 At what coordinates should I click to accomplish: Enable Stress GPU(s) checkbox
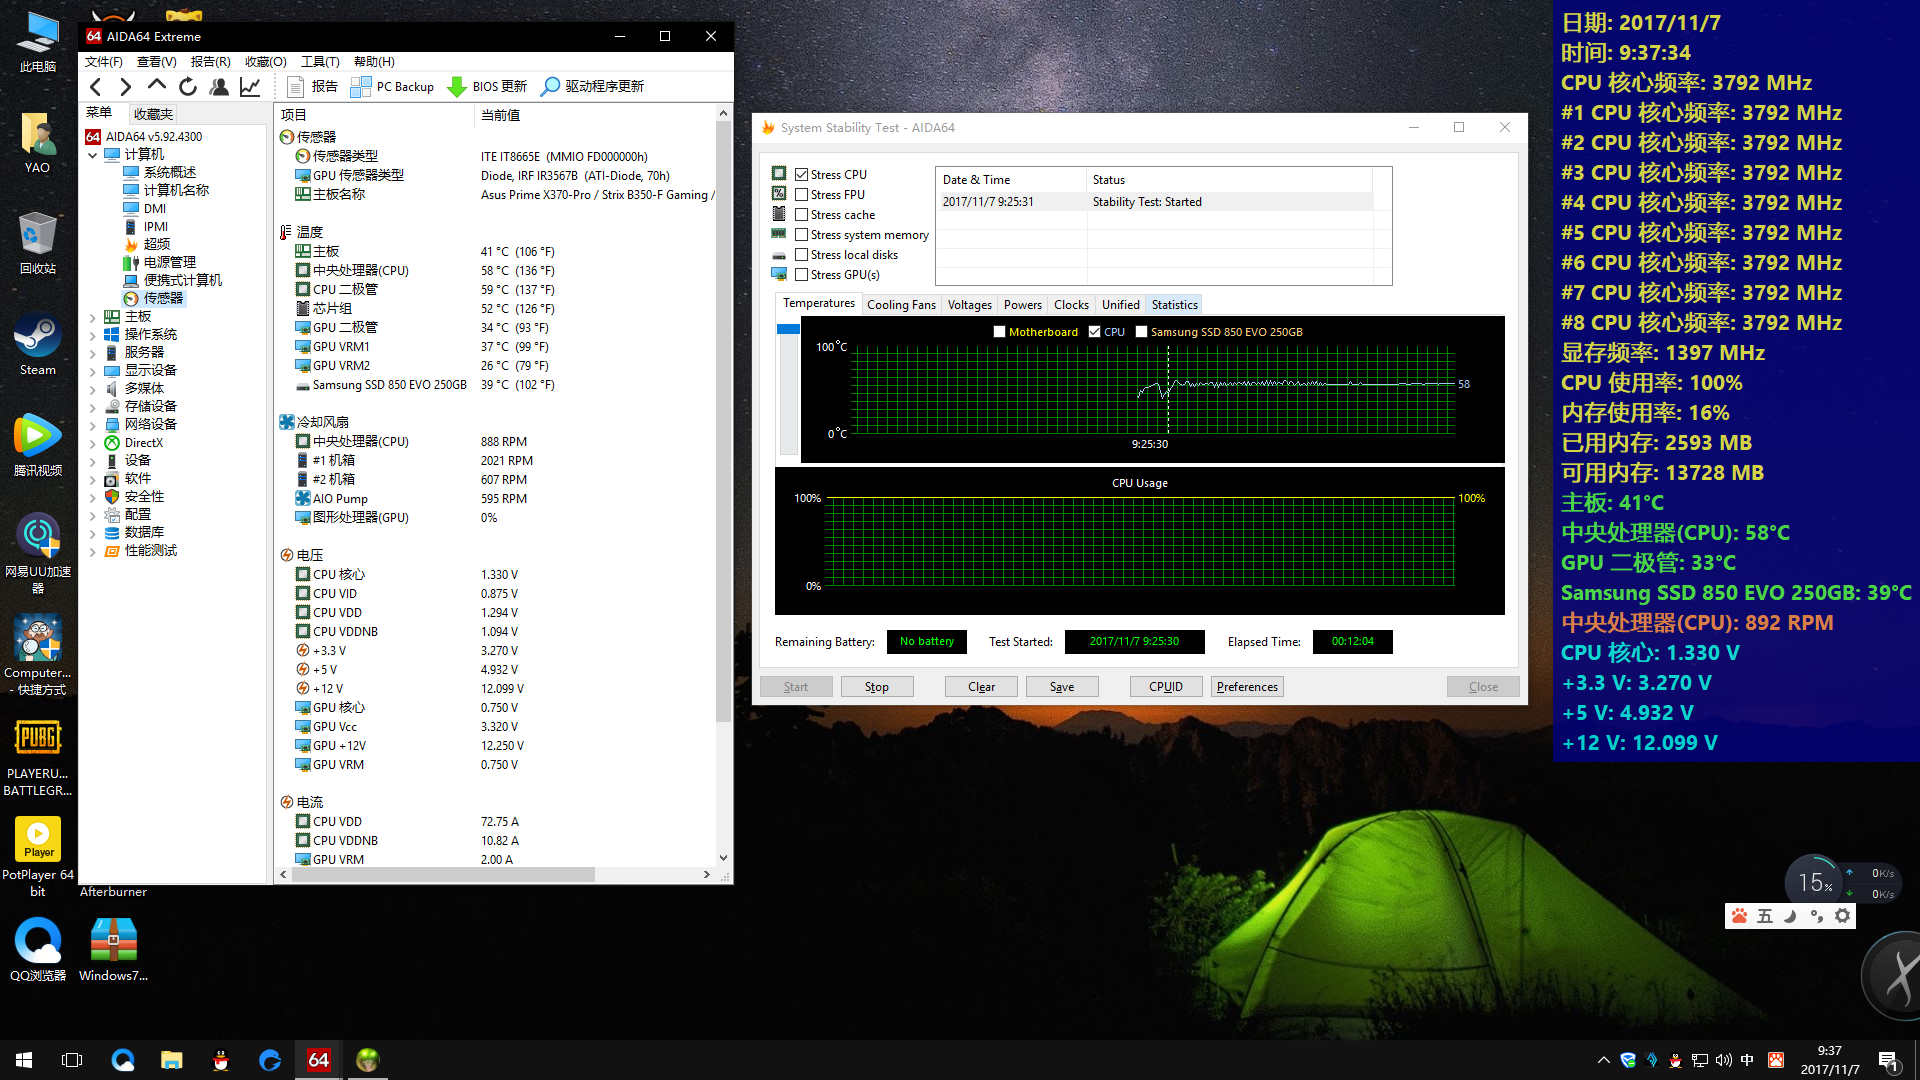[x=801, y=275]
